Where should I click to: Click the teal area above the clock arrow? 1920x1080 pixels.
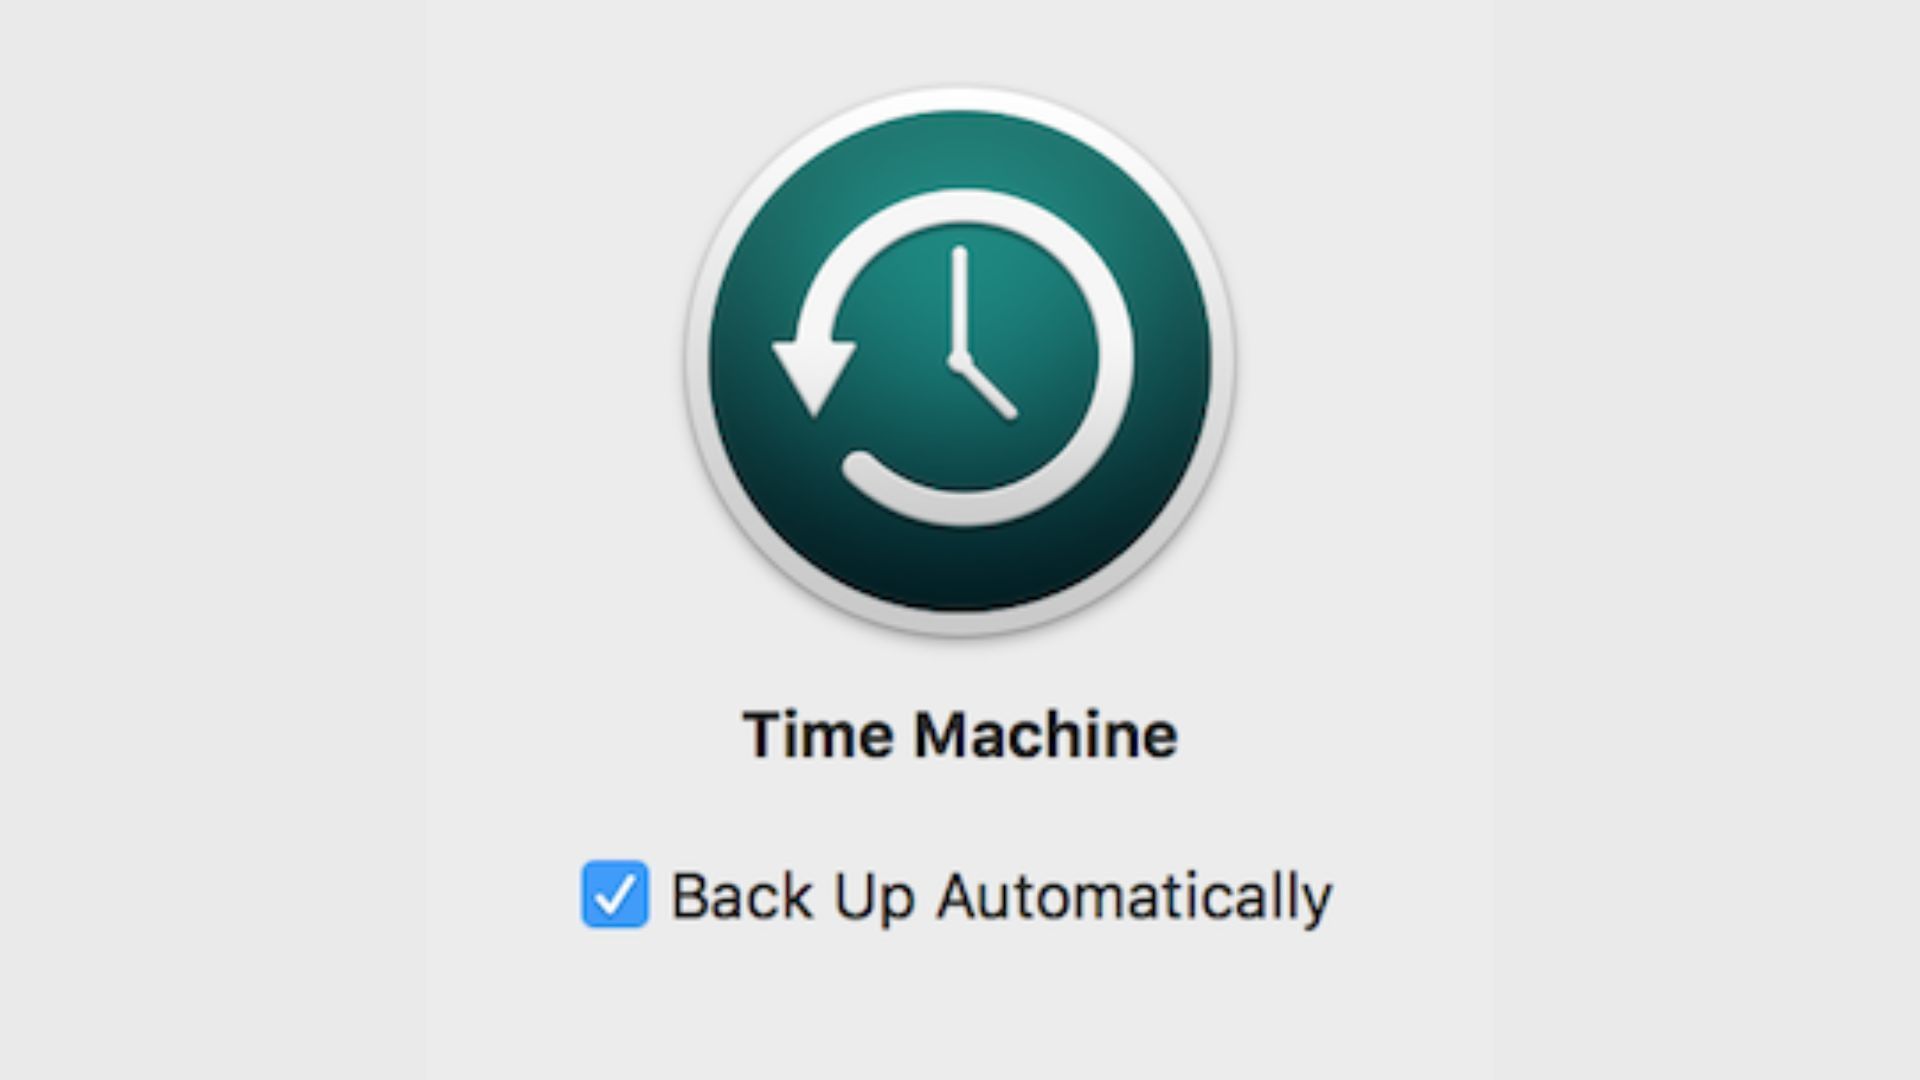pos(960,150)
